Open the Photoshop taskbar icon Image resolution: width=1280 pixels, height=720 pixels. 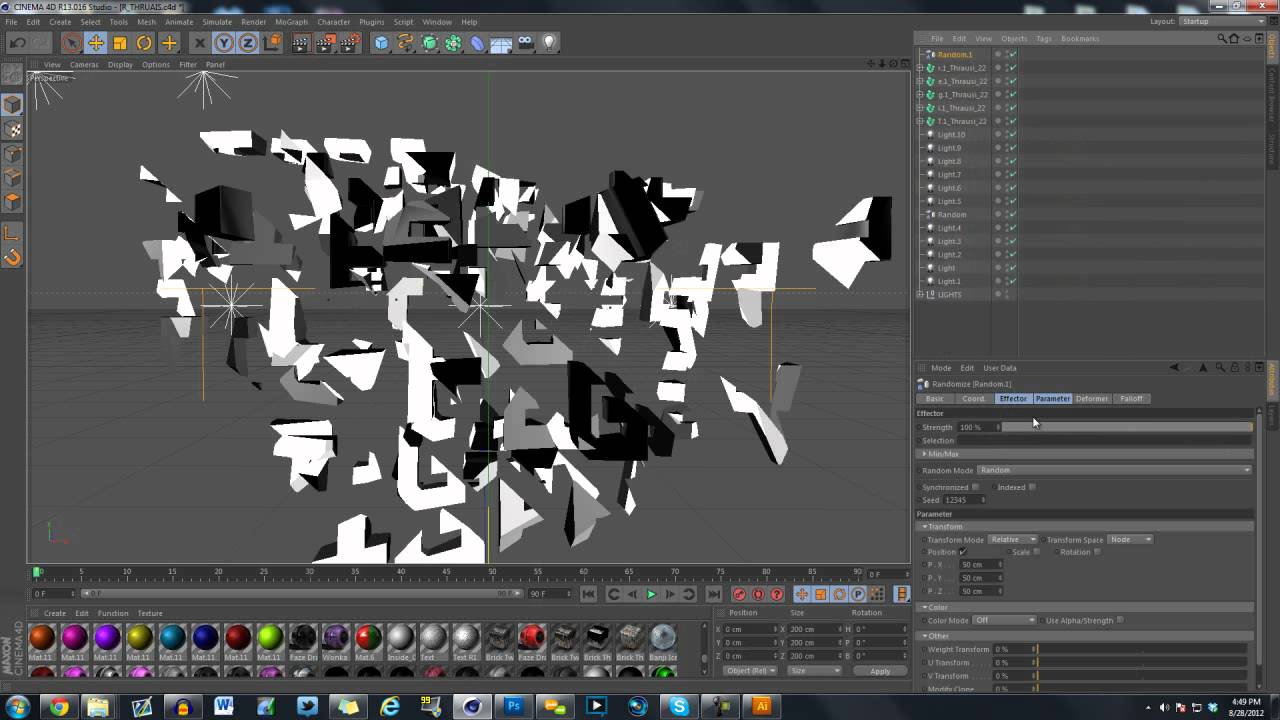pyautogui.click(x=514, y=706)
